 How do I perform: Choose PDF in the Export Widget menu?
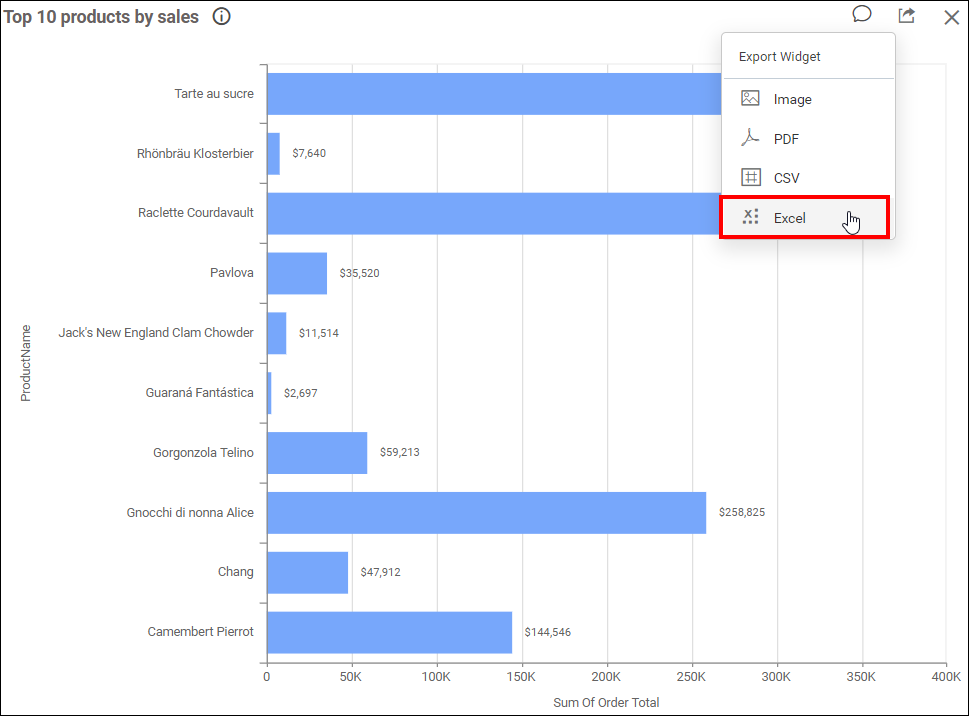pos(788,138)
